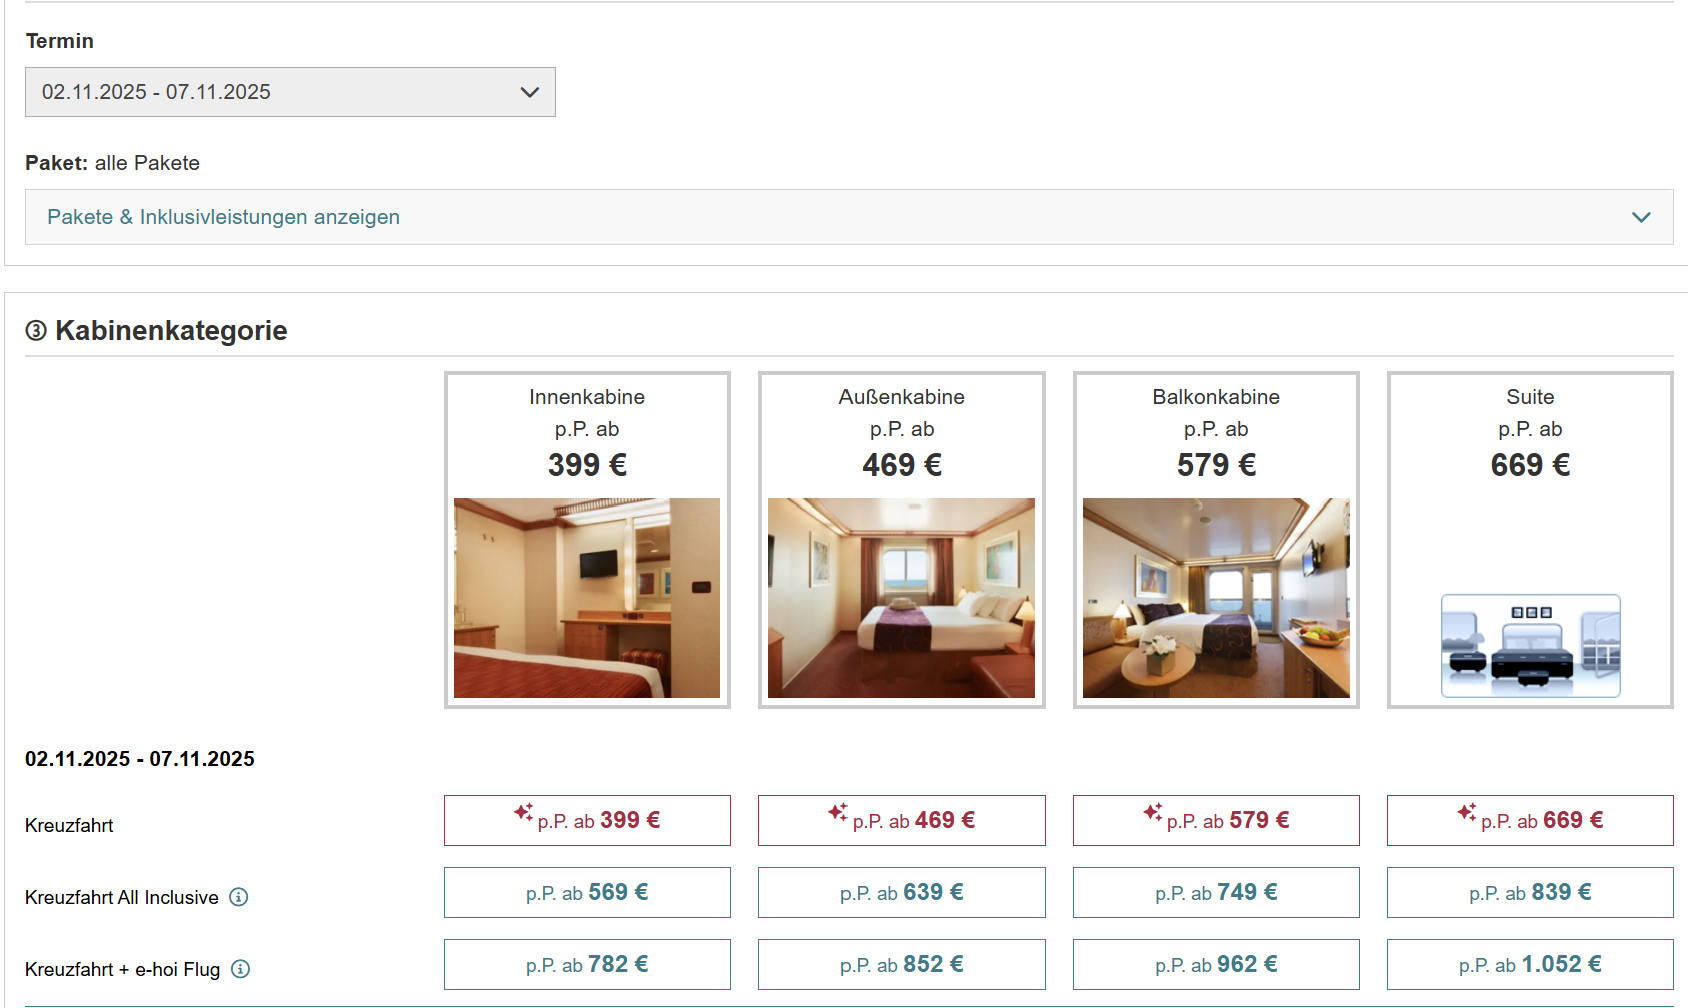This screenshot has height=1008, width=1688.
Task: Open the Termin date dropdown
Action: [290, 92]
